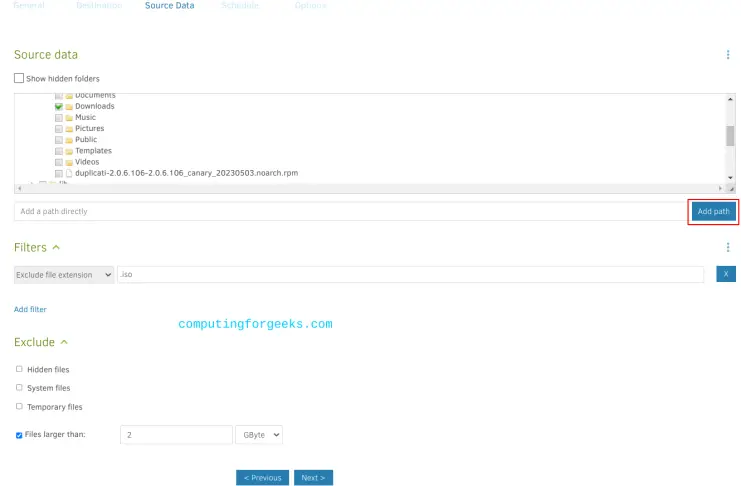Viewport: 741px width, 486px height.
Task: Remove the .iso filter with X button
Action: coord(726,274)
